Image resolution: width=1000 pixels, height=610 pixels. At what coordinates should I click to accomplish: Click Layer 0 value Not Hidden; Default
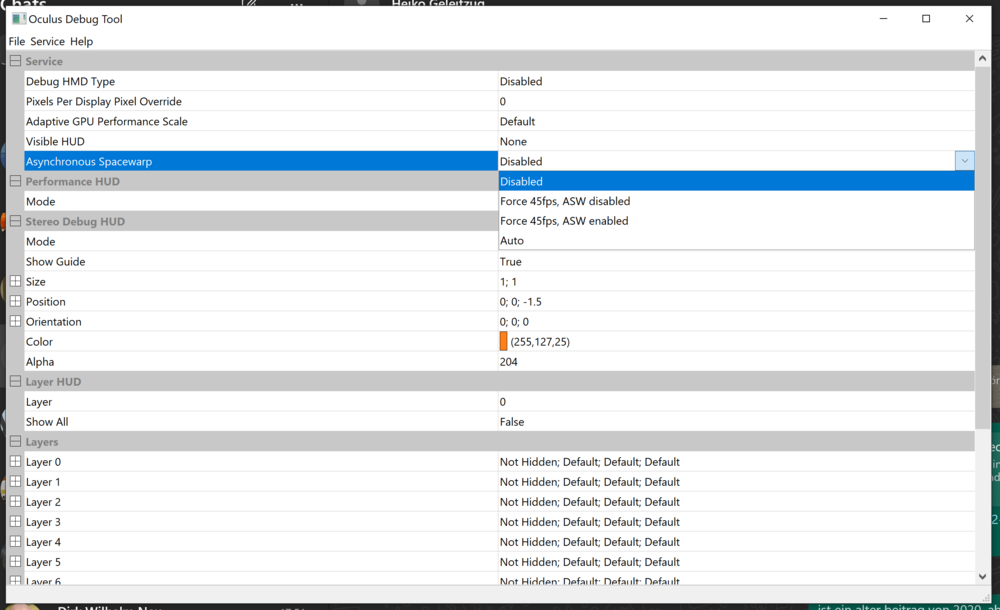tap(590, 462)
